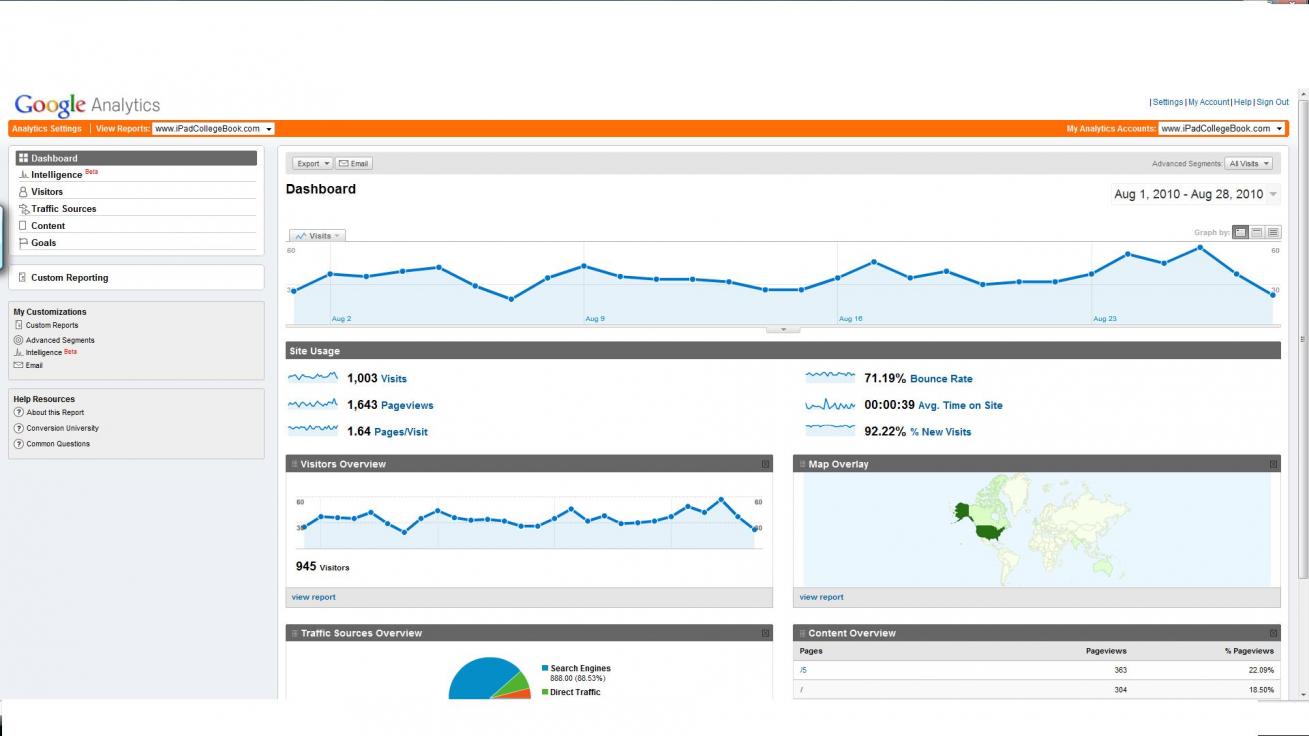This screenshot has width=1309, height=736.
Task: Open the Advanced Segments All Visits dropdown
Action: 1249,163
